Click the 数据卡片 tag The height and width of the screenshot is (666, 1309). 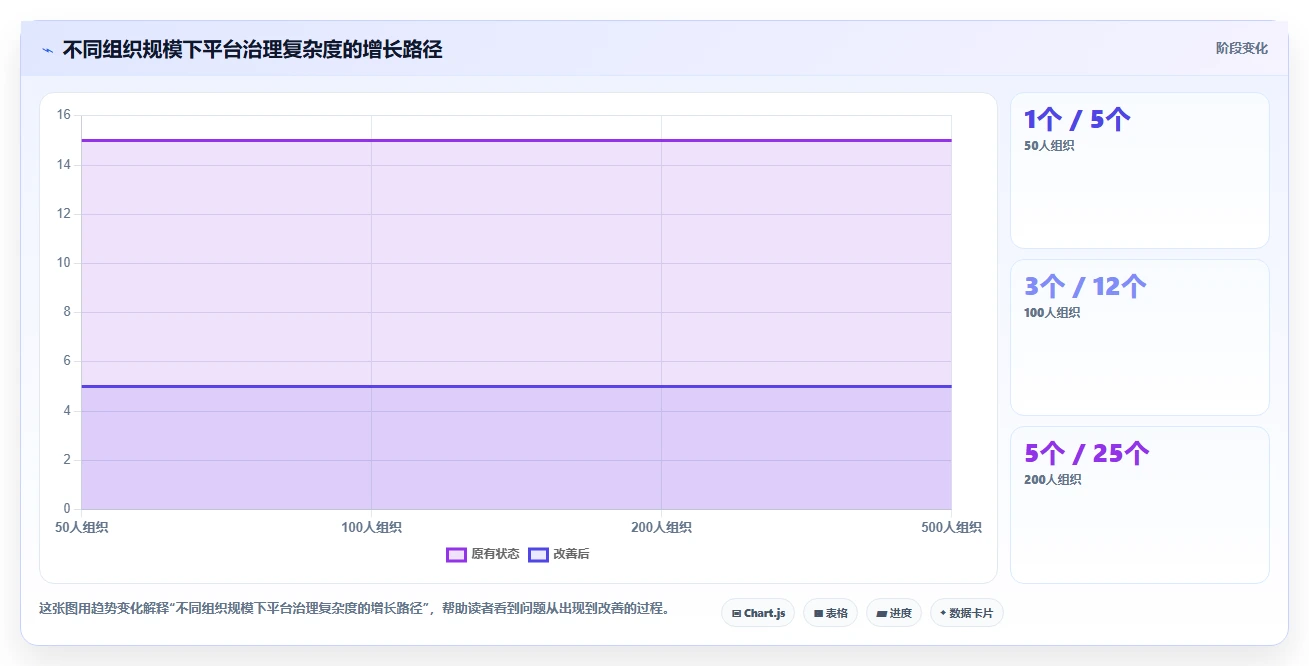(966, 613)
